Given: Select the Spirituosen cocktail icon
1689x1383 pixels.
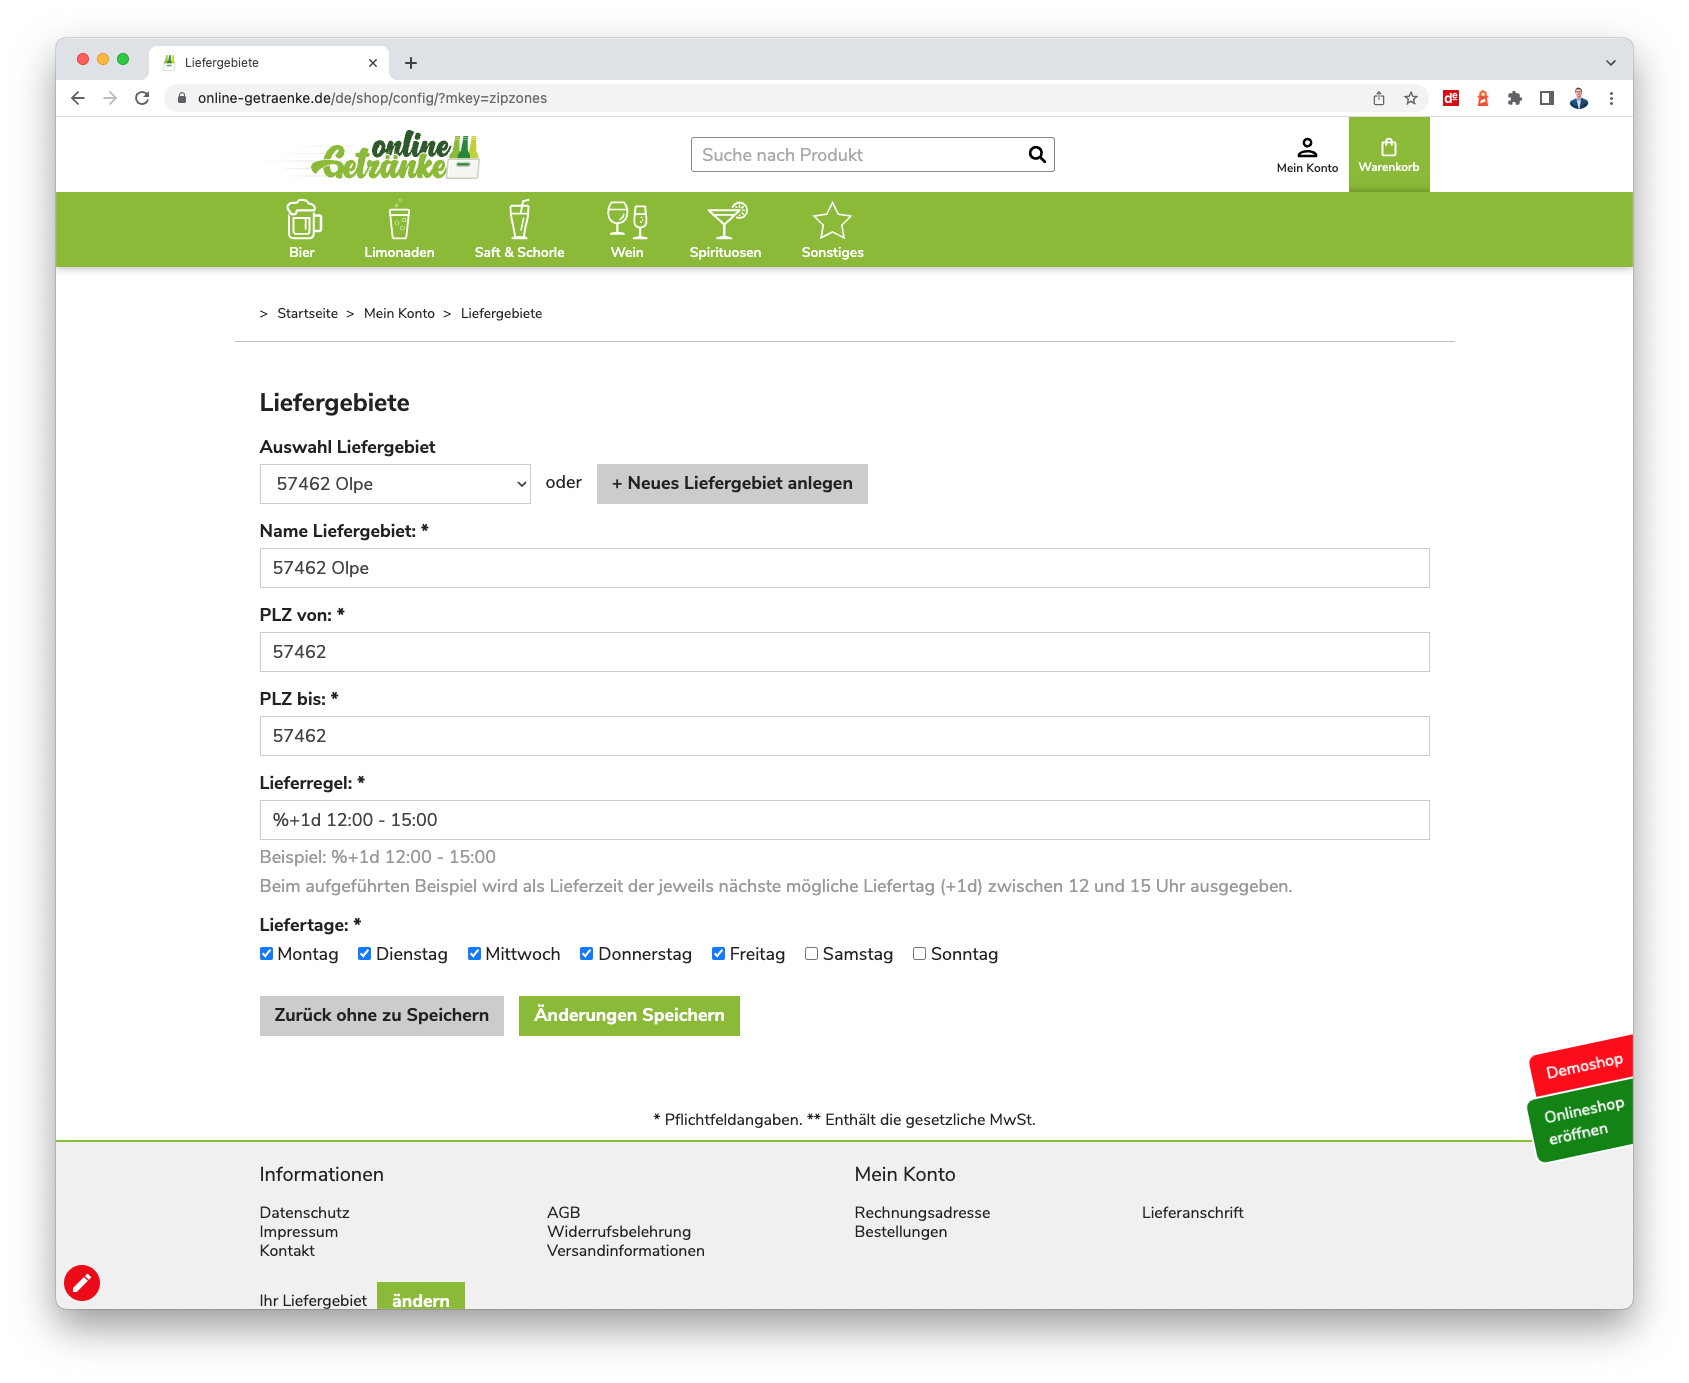Looking at the screenshot, I should (x=726, y=220).
